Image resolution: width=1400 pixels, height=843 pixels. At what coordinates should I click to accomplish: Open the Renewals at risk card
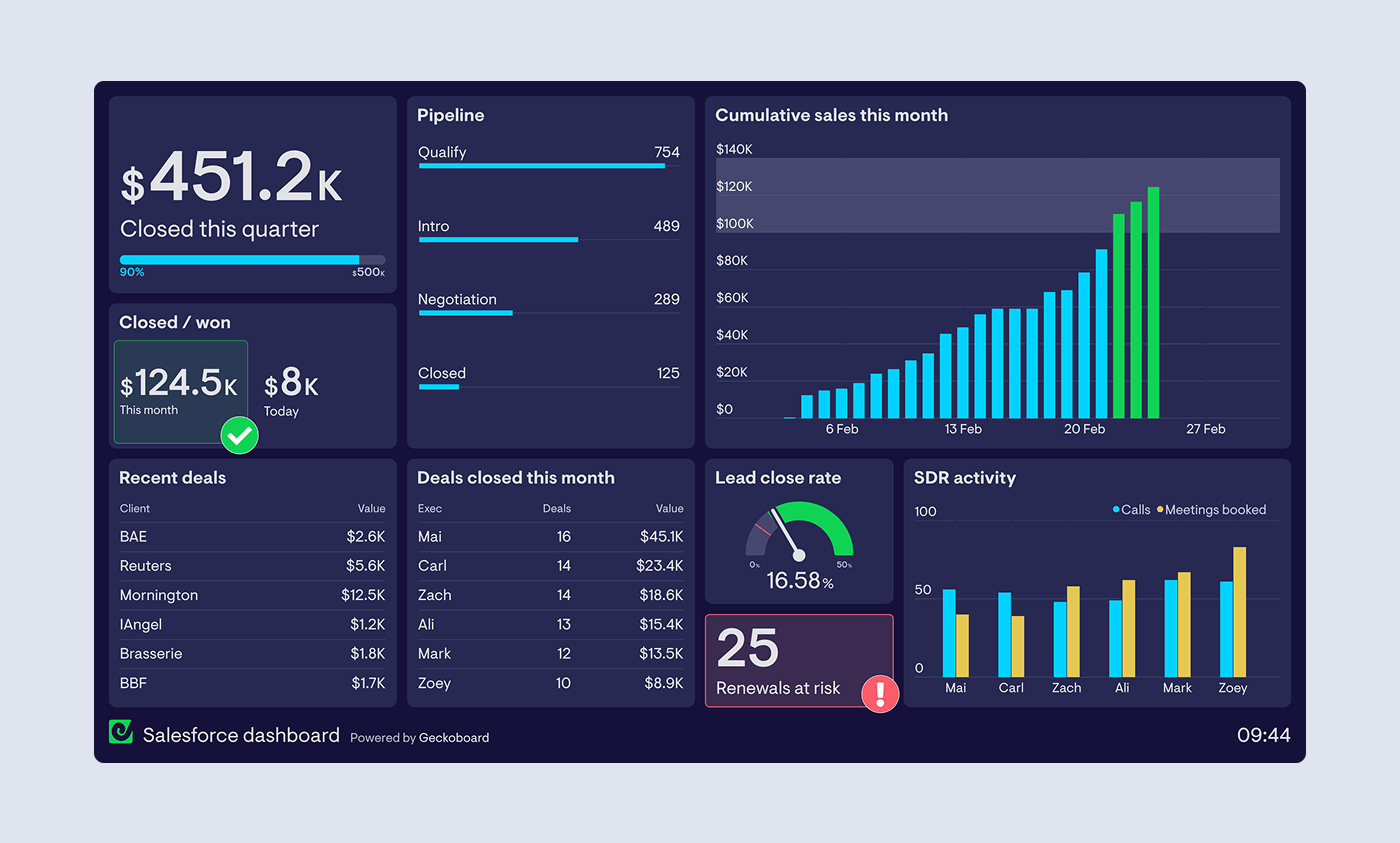point(798,660)
